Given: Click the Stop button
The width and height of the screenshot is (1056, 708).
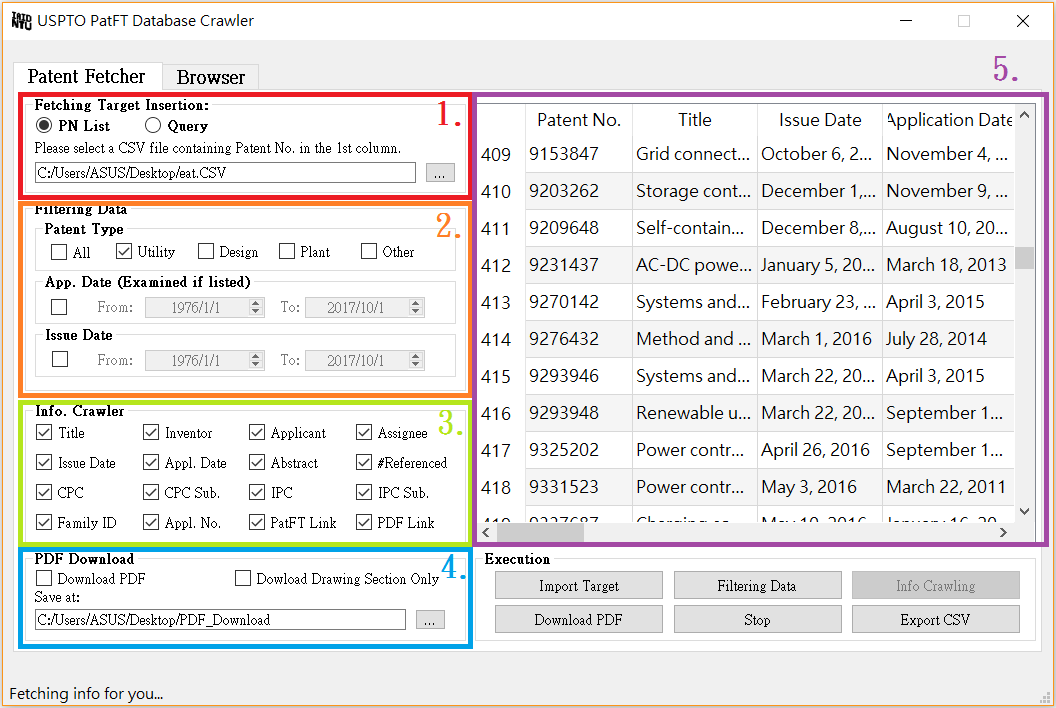Looking at the screenshot, I should tap(757, 619).
